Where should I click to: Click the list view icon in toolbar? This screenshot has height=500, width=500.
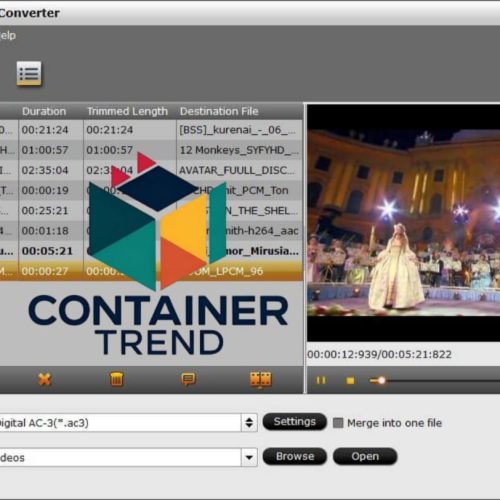[x=29, y=73]
